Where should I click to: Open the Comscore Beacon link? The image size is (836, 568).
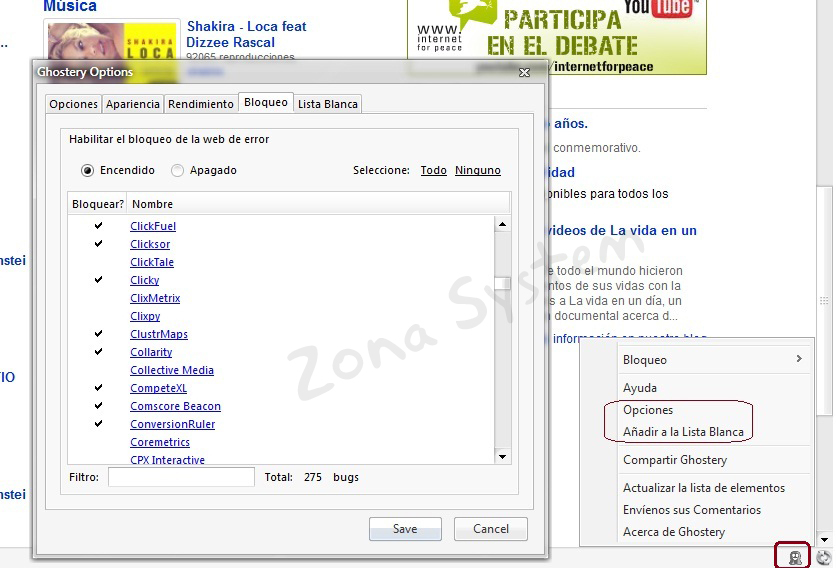click(x=175, y=406)
